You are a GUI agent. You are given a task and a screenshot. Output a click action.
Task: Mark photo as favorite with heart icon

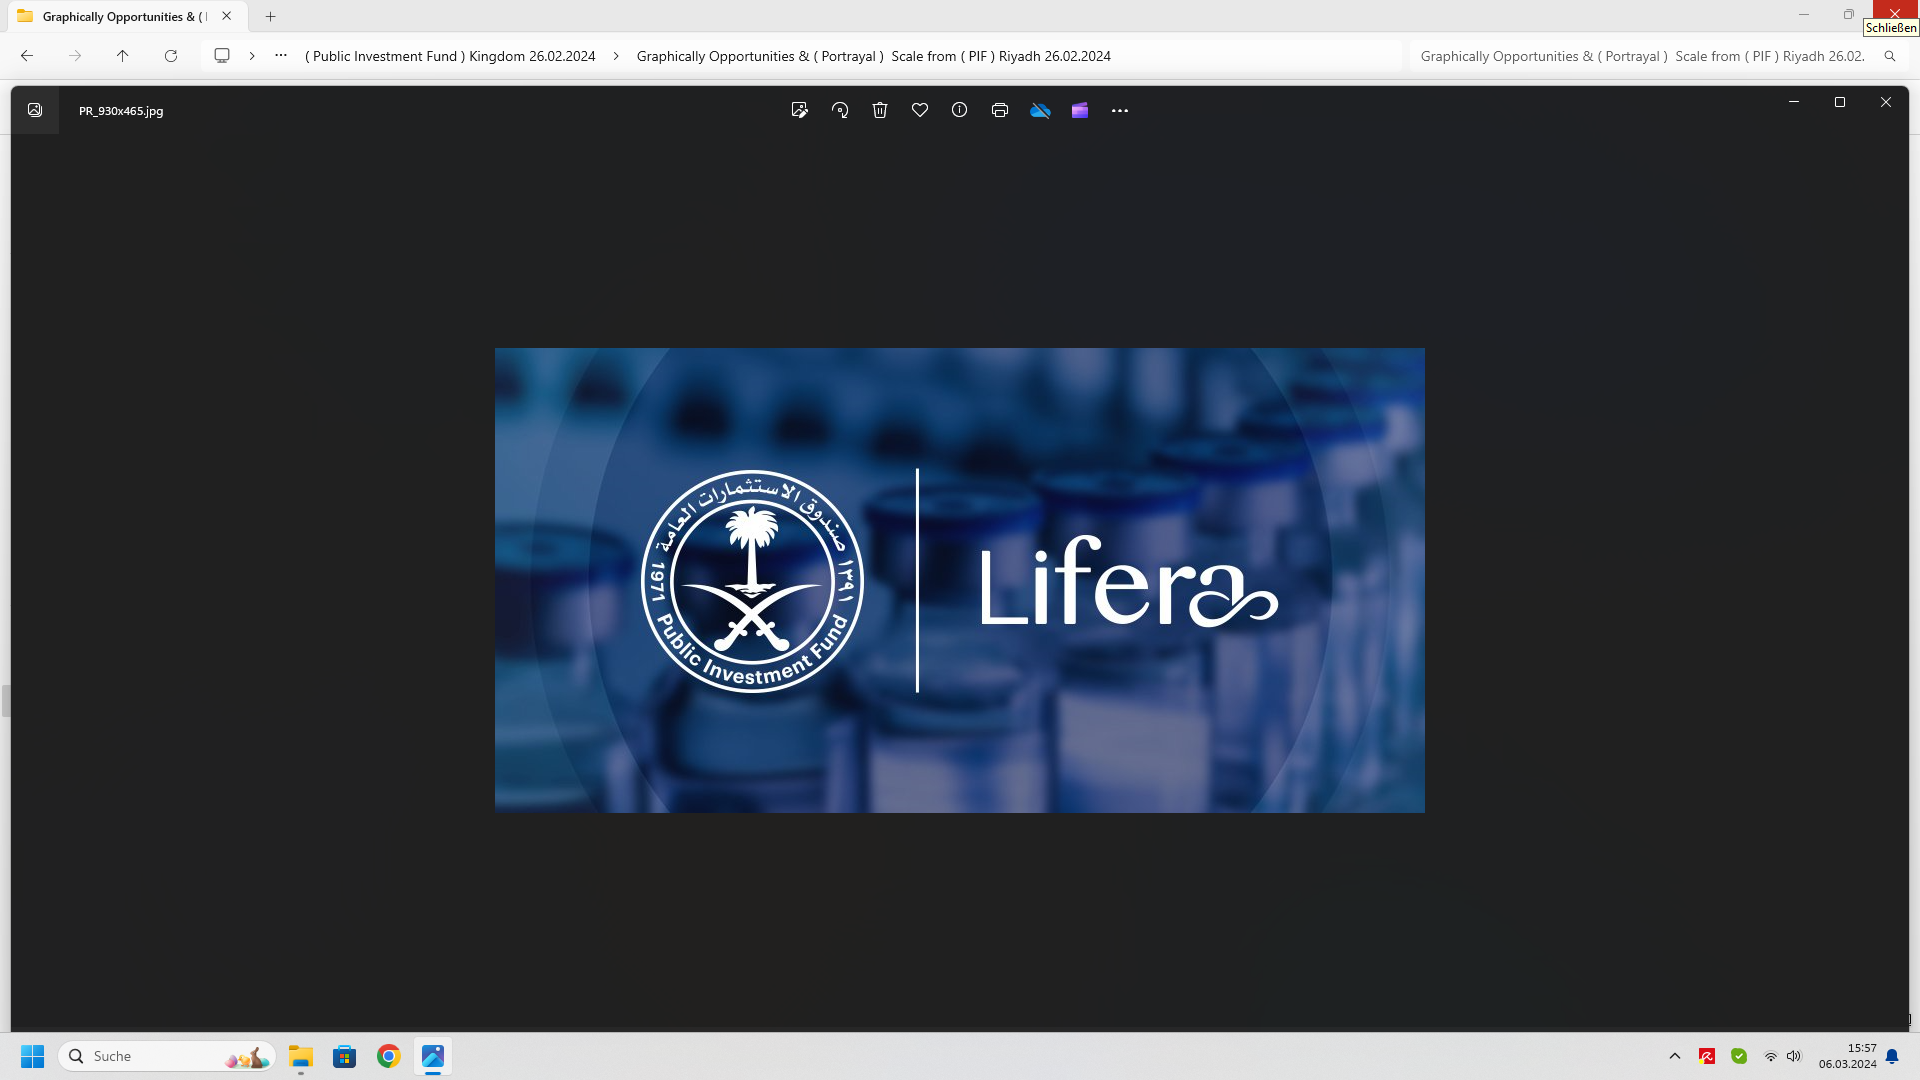920,110
